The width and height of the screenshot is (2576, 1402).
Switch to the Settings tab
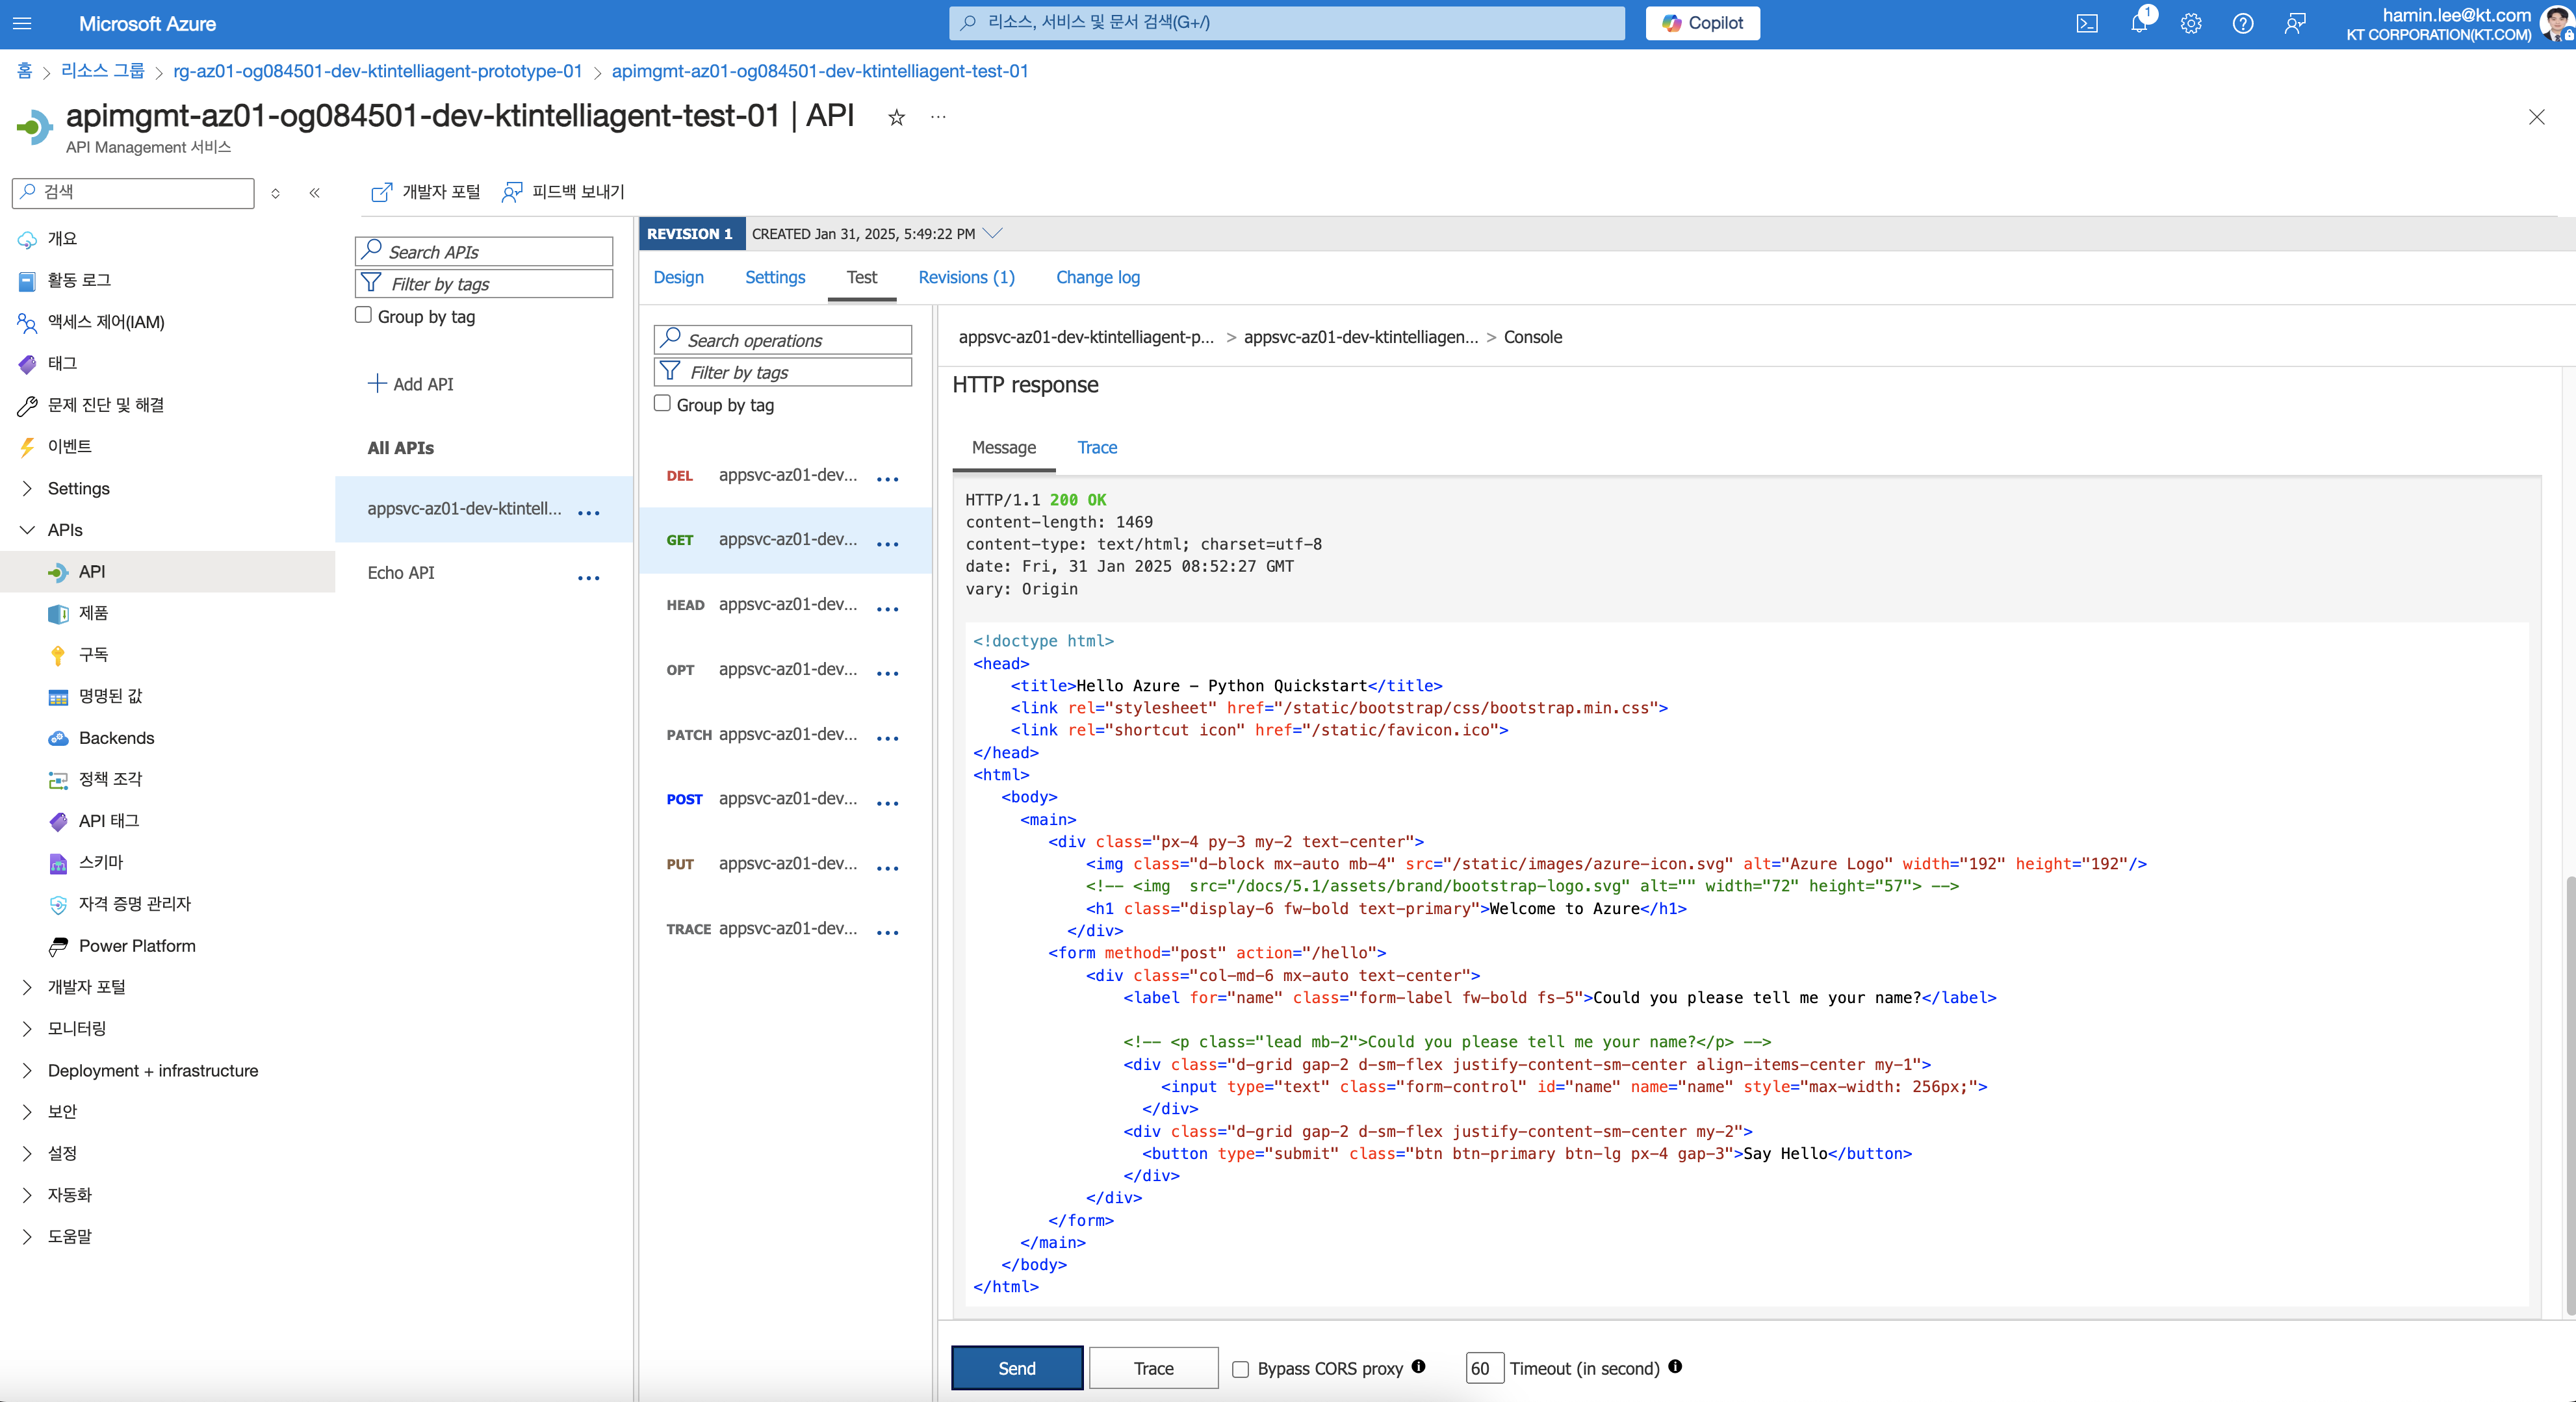pyautogui.click(x=775, y=277)
